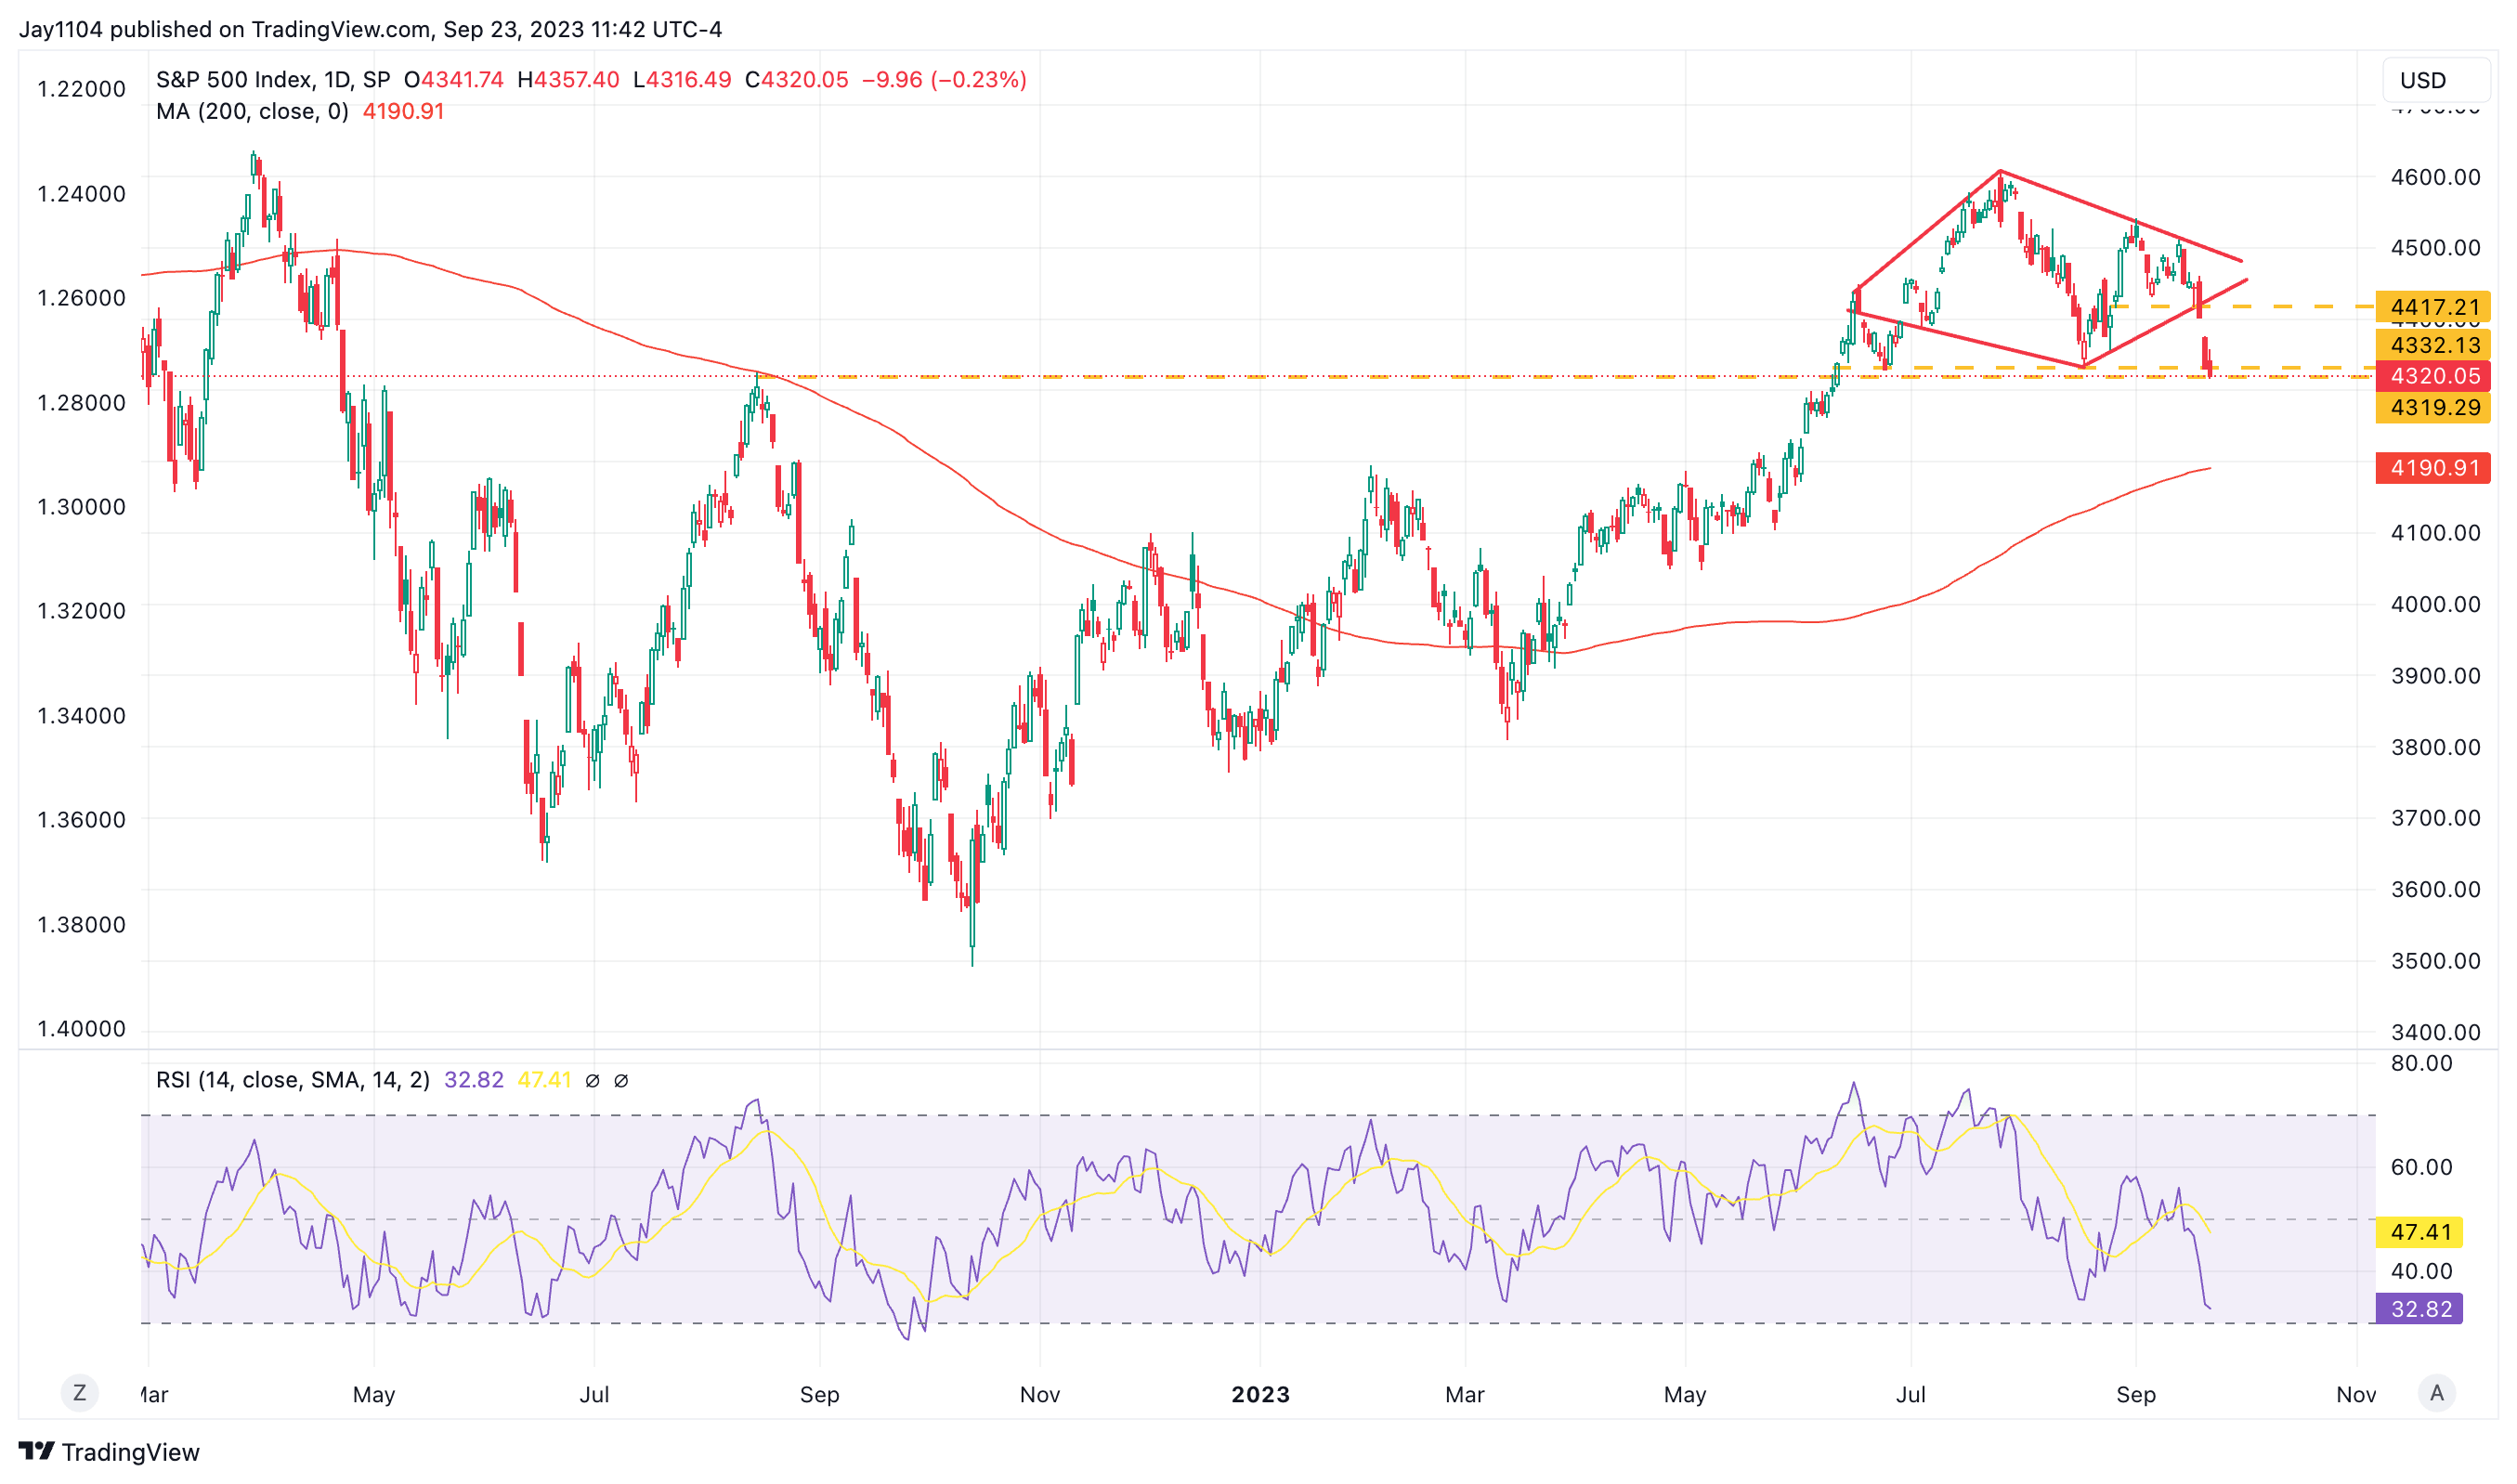This screenshot has height=1484, width=2517.
Task: Click the low value L4316.49 in the header
Action: tap(682, 80)
